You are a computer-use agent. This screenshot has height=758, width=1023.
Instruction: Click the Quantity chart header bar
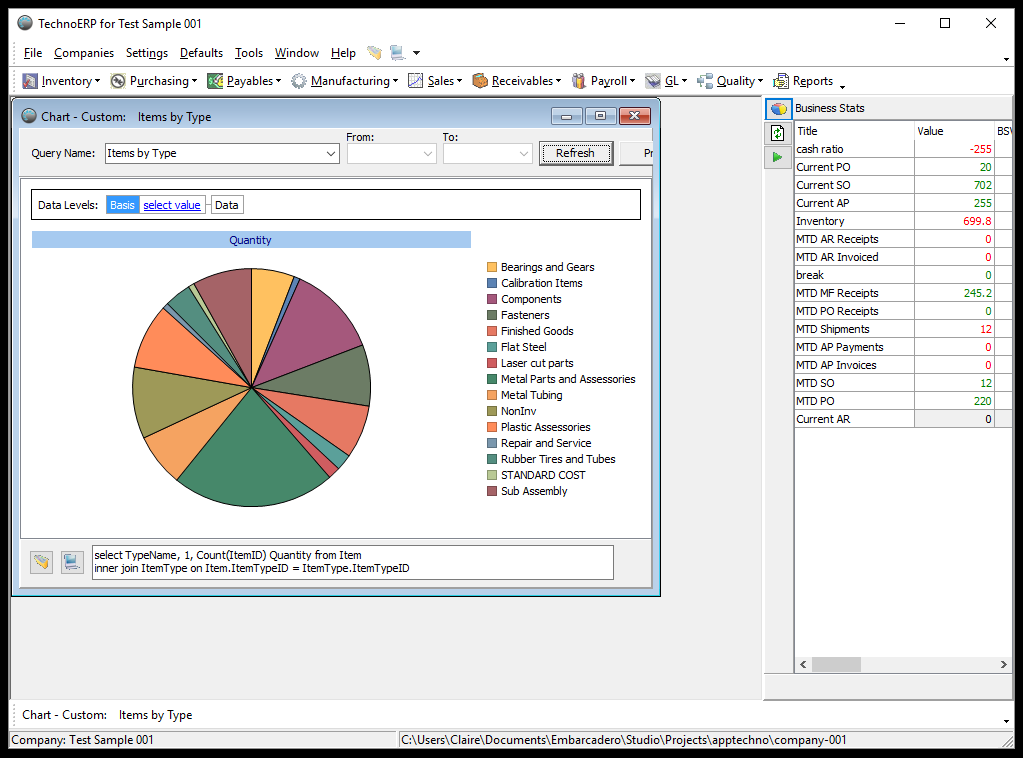(x=251, y=240)
